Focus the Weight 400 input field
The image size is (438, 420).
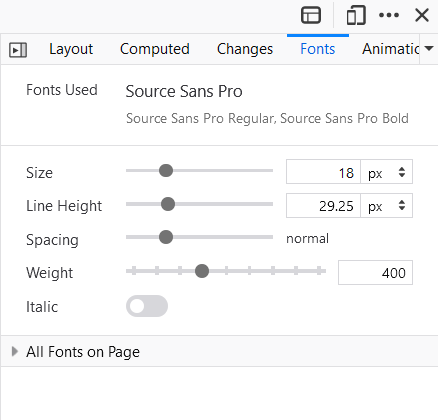[375, 273]
